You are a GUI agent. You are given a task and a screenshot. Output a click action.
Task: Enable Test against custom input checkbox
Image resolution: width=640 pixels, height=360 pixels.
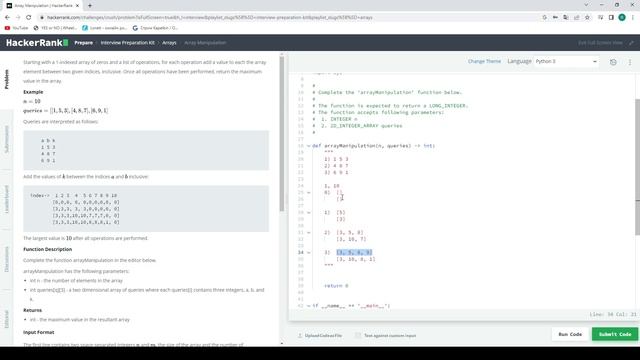point(358,336)
